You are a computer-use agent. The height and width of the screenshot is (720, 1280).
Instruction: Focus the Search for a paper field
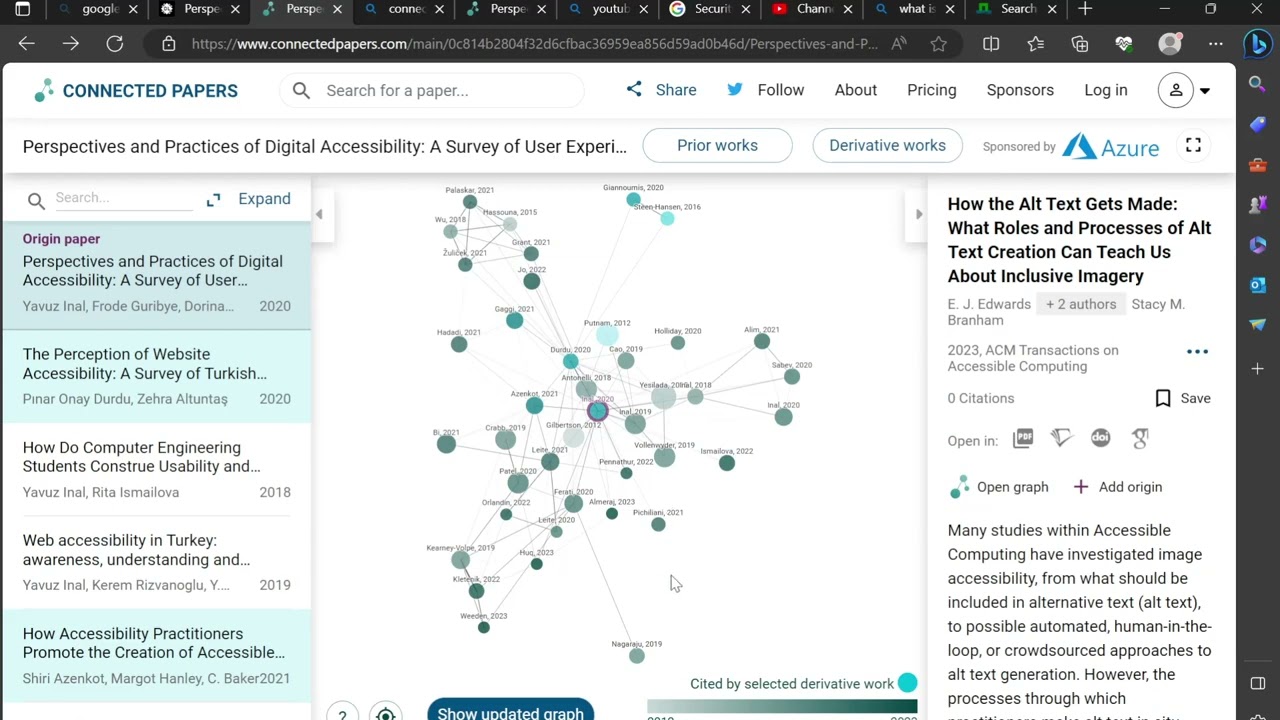[432, 90]
